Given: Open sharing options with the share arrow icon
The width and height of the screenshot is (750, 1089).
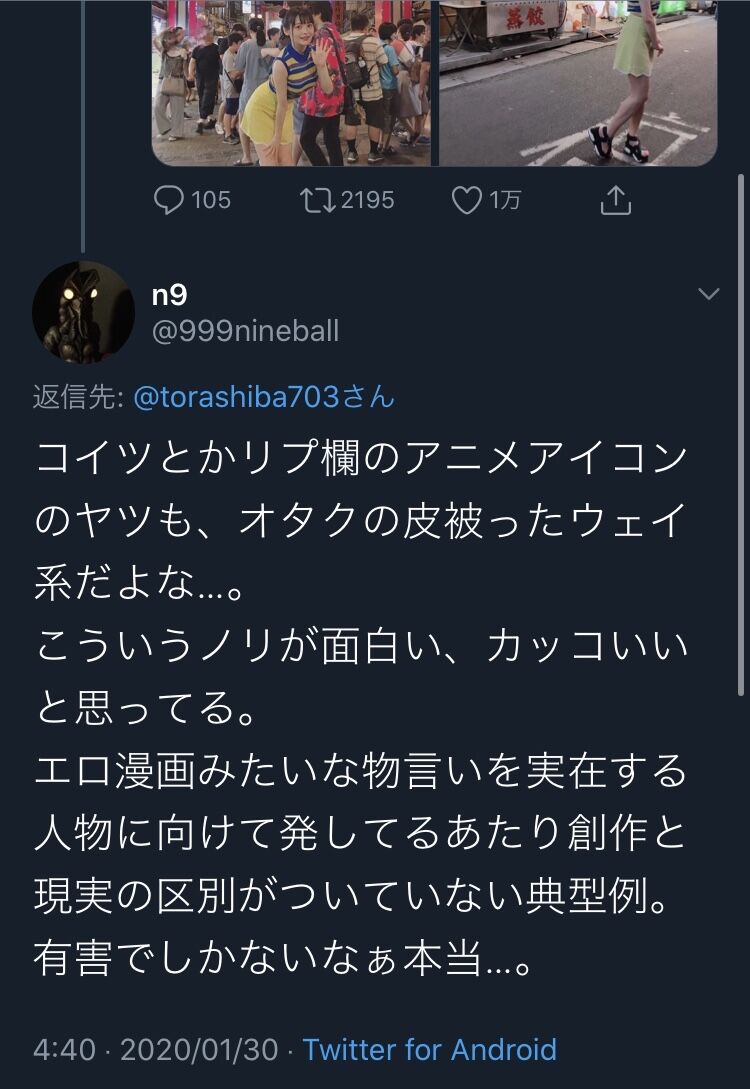Looking at the screenshot, I should tap(618, 200).
